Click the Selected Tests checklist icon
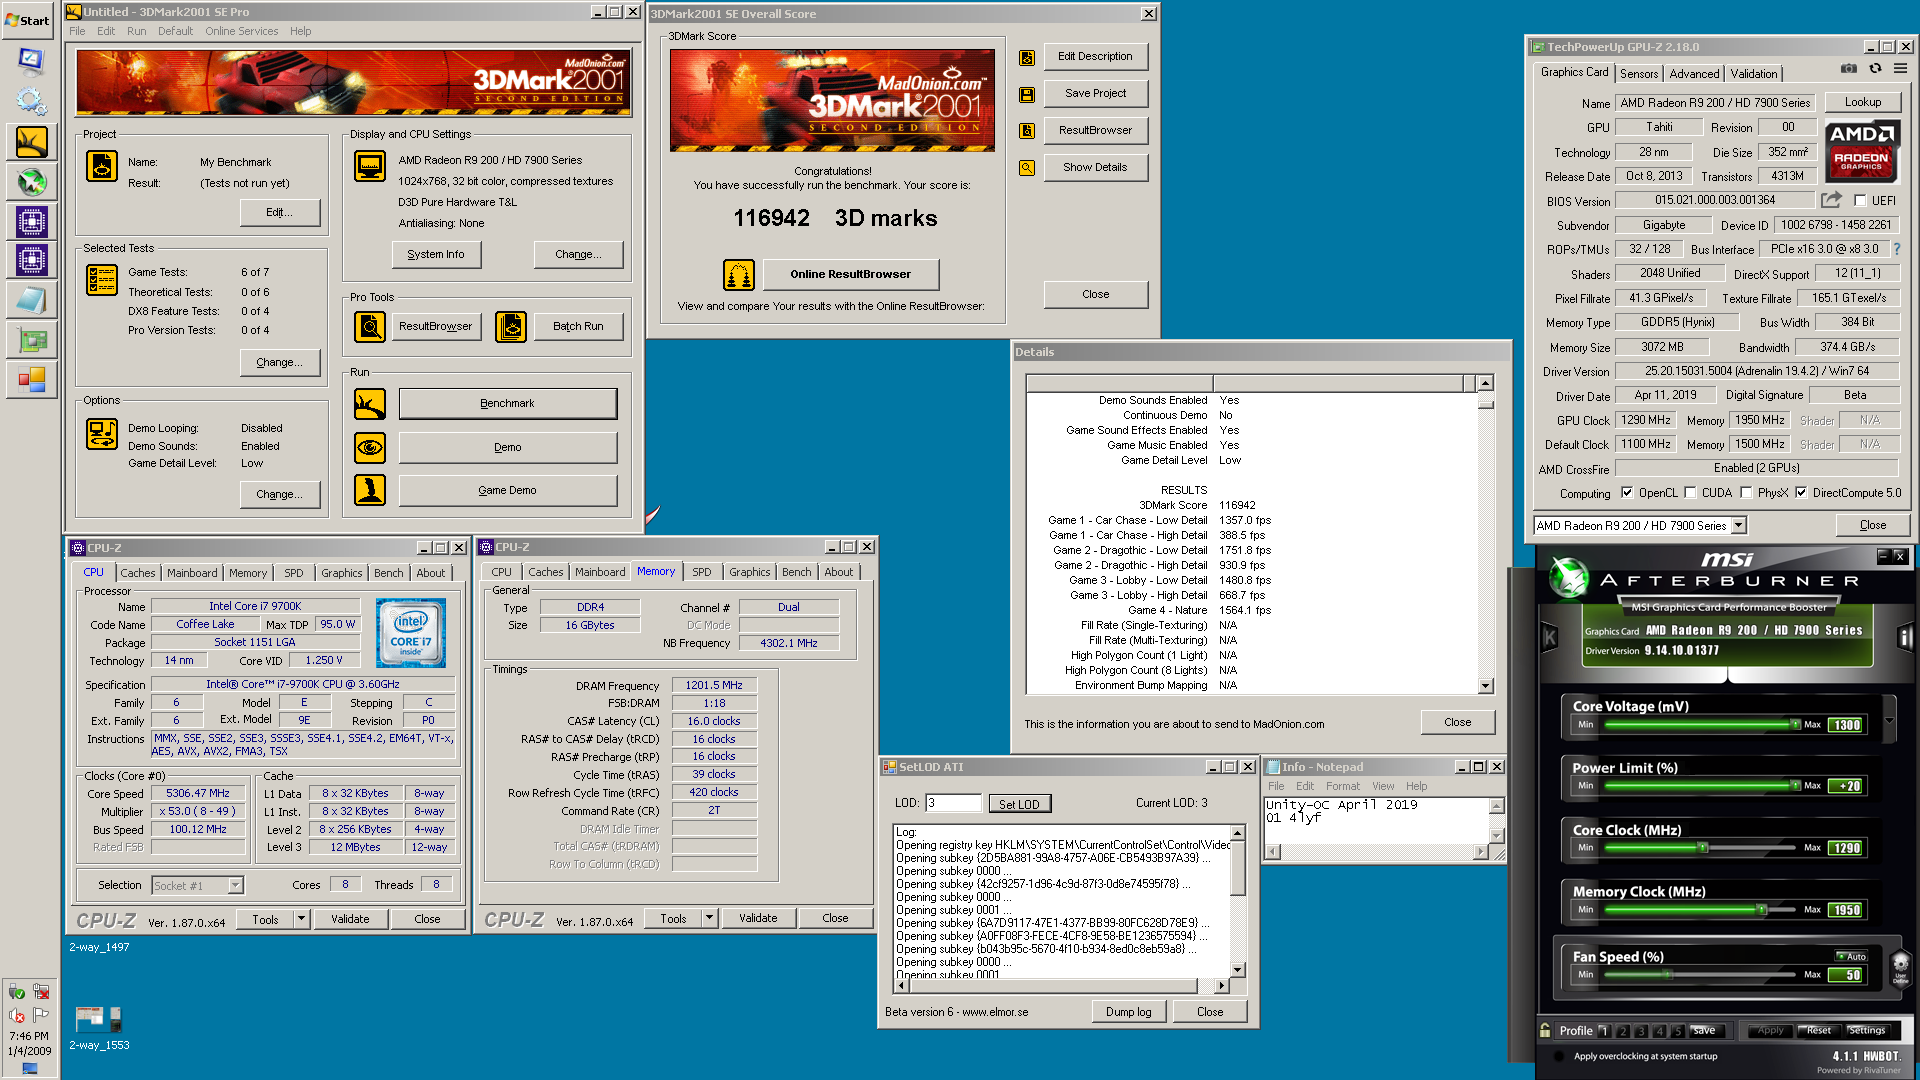The image size is (1920, 1080). coord(102,280)
